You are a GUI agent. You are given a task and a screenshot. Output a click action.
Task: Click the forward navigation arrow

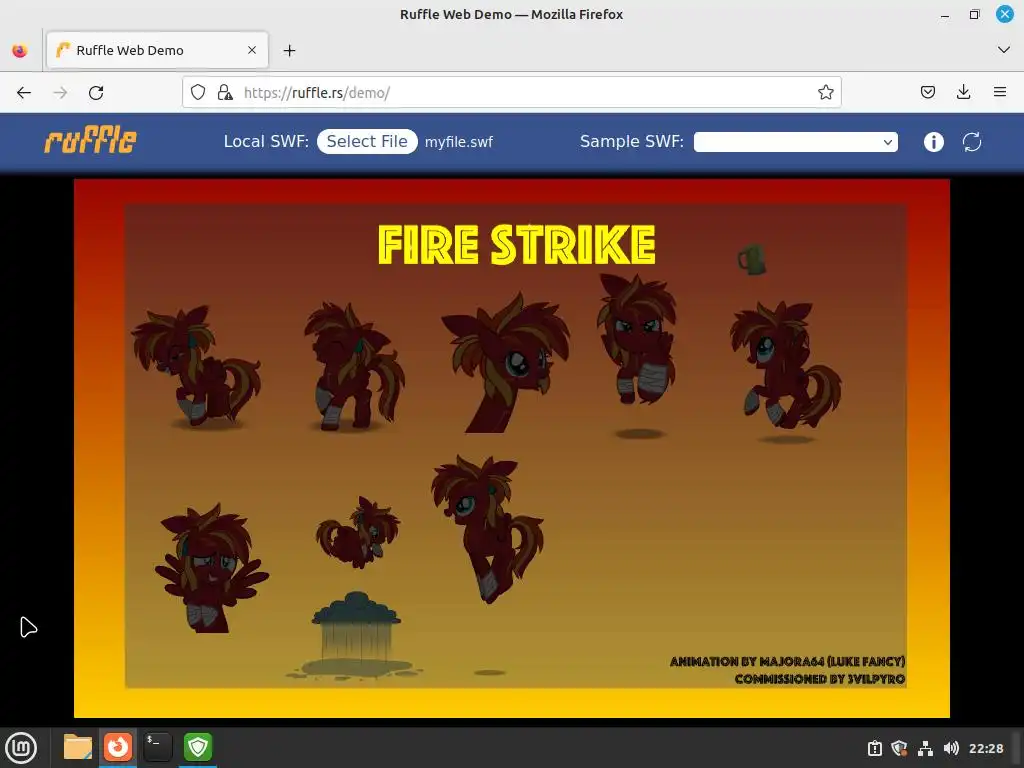tap(60, 93)
